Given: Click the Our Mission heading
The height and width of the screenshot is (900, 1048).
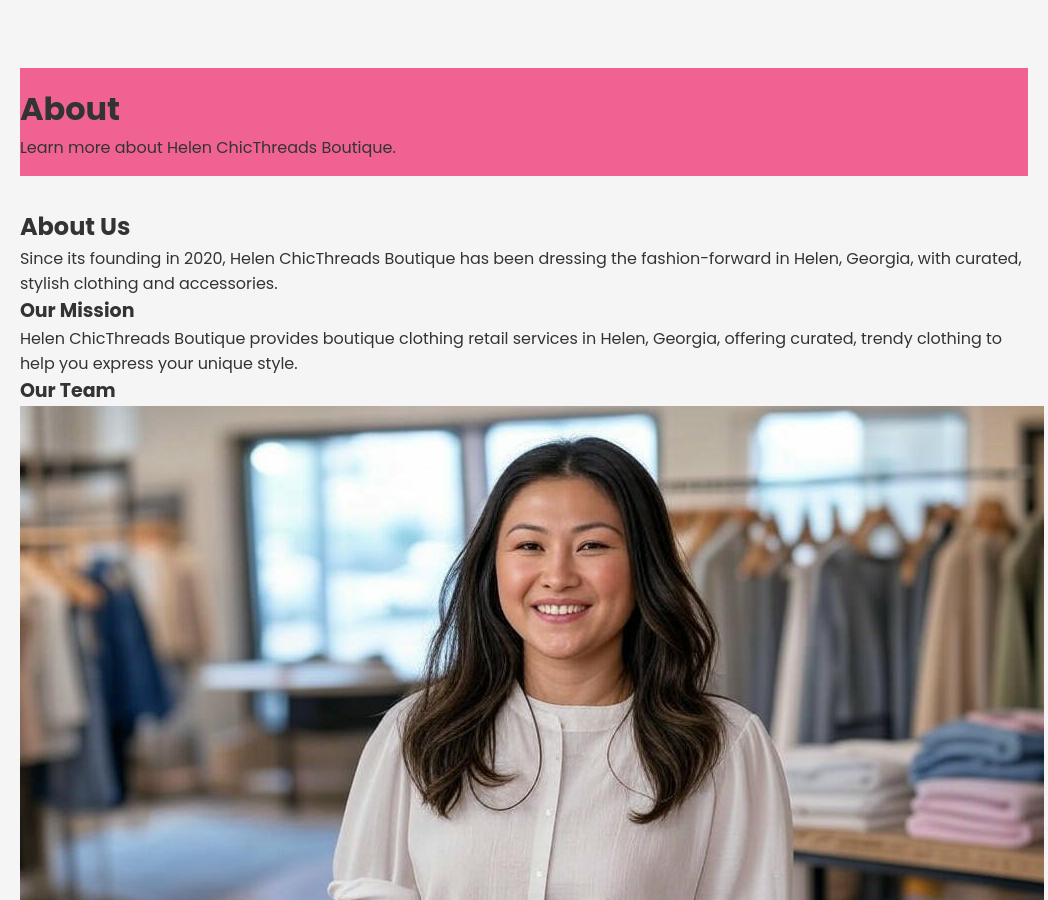Looking at the screenshot, I should coord(77,310).
